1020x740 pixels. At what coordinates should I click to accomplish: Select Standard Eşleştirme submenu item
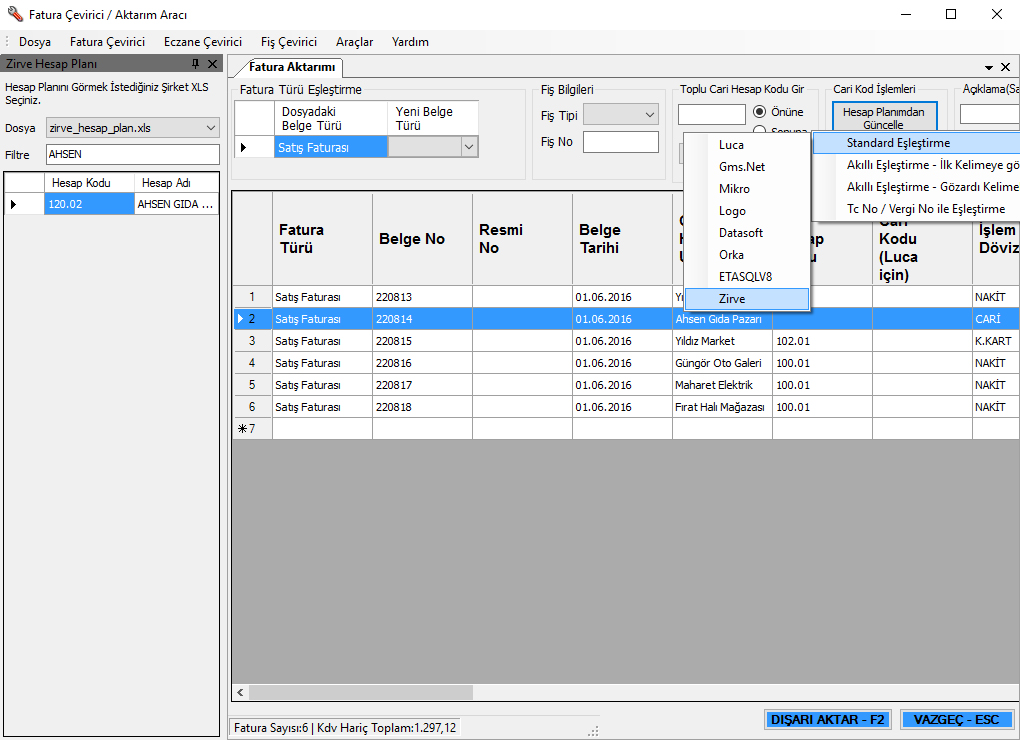pos(917,143)
